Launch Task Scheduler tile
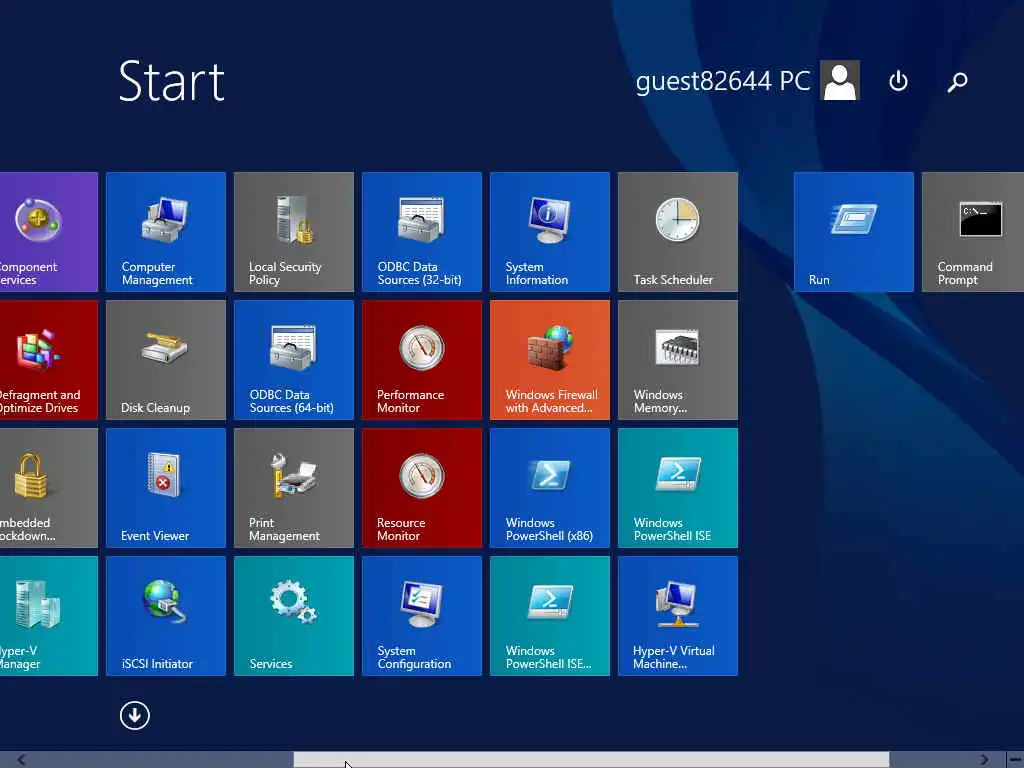 tap(678, 232)
